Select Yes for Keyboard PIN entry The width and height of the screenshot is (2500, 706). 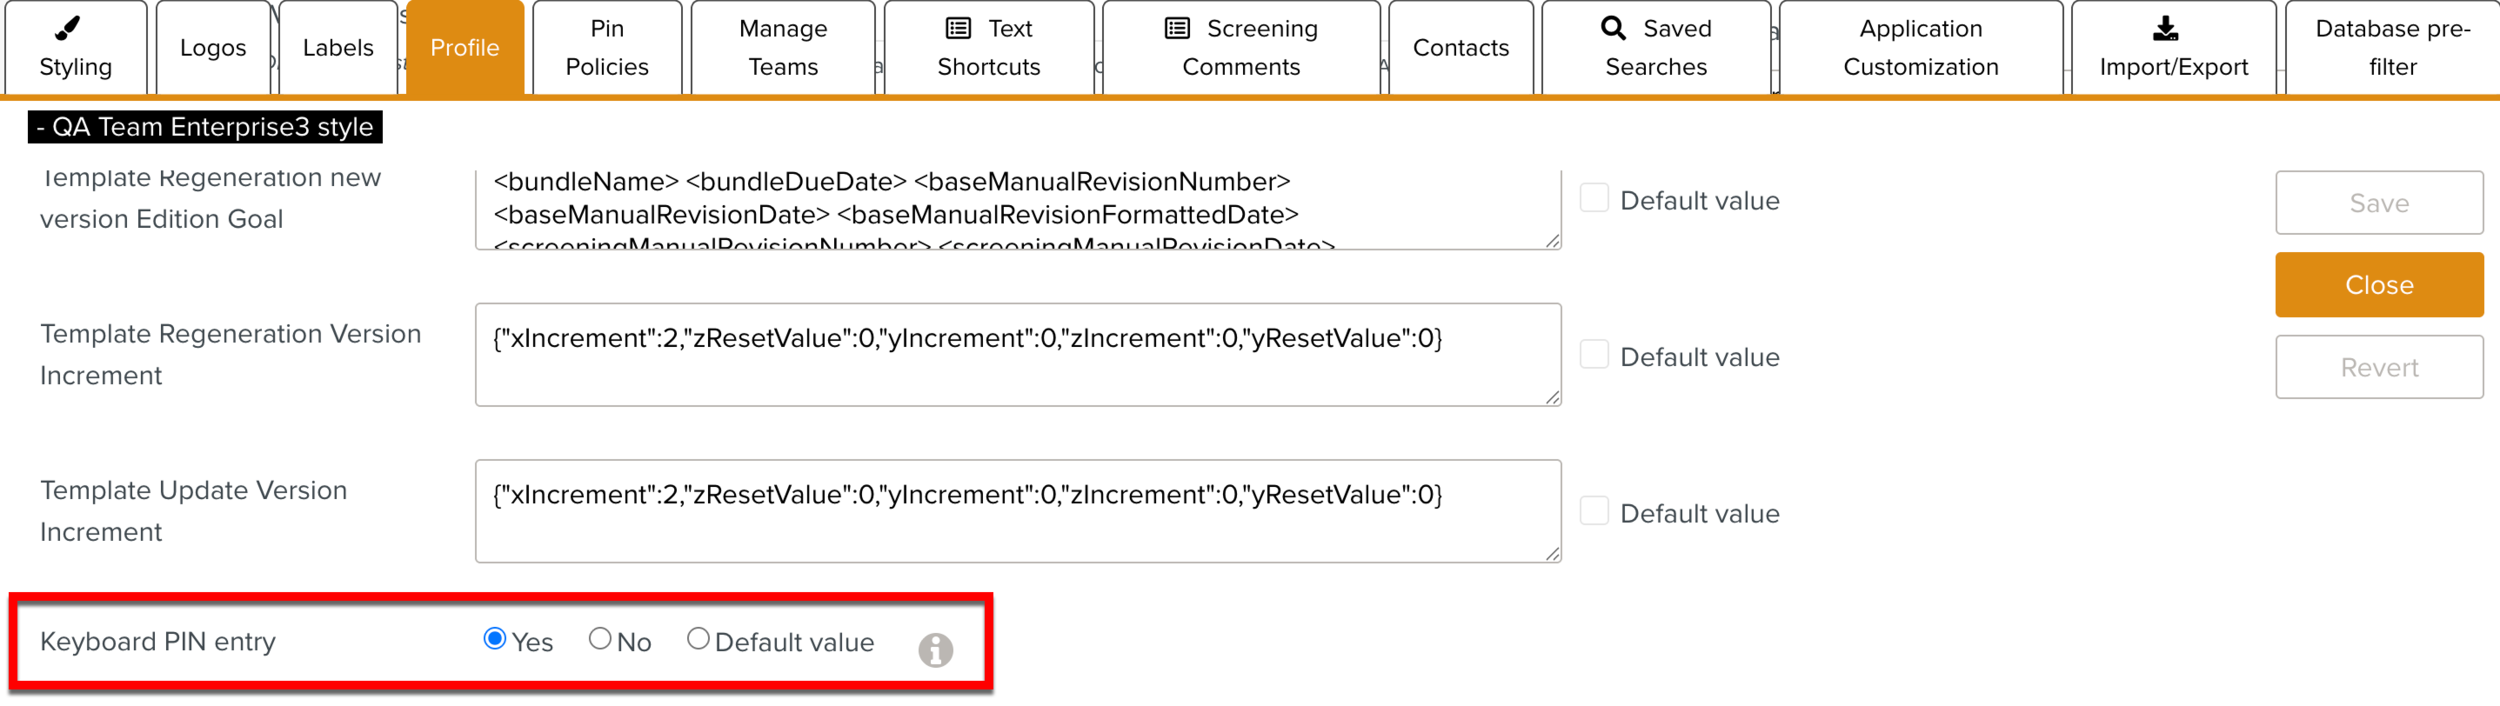(495, 639)
